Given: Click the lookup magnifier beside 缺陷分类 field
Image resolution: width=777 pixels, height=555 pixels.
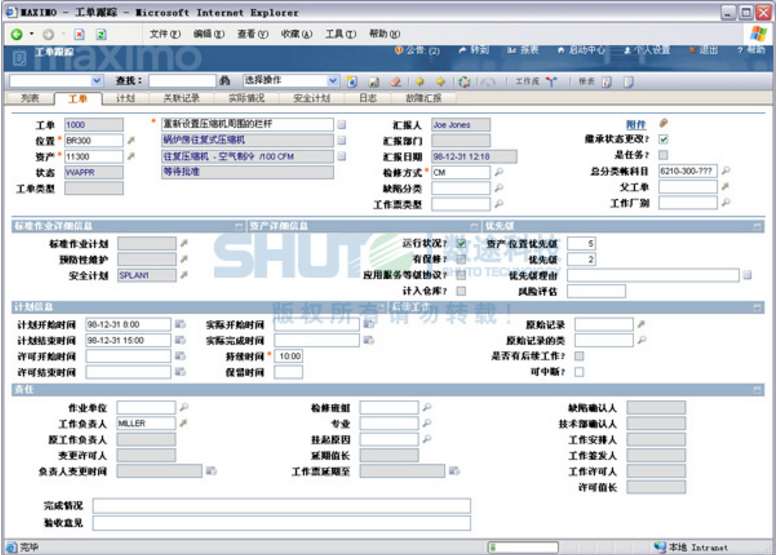Looking at the screenshot, I should 499,188.
